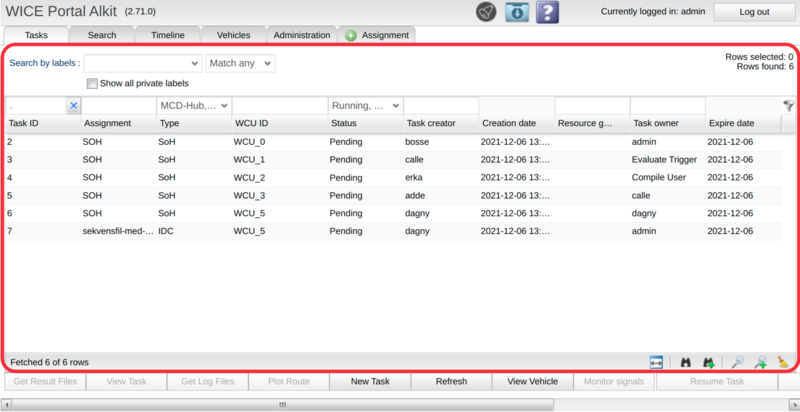This screenshot has height=412, width=800.
Task: Click the blue help question mark icon
Action: (x=547, y=12)
